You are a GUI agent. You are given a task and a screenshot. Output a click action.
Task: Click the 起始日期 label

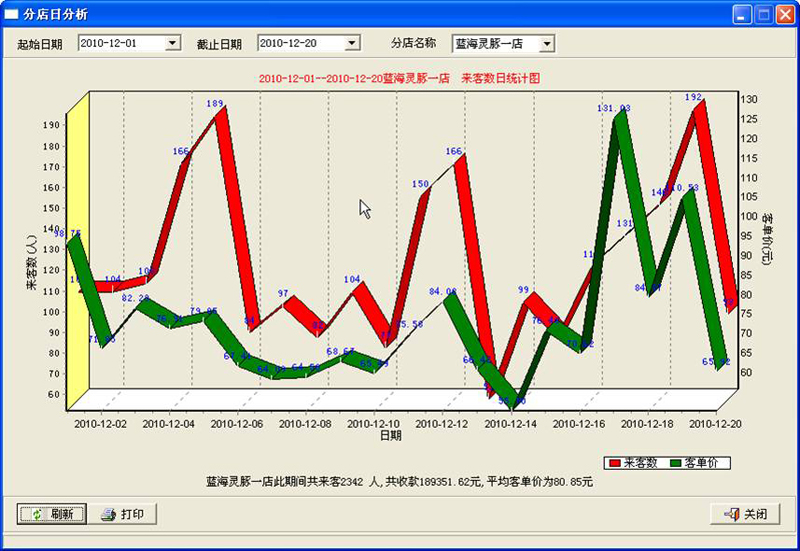click(x=40, y=44)
